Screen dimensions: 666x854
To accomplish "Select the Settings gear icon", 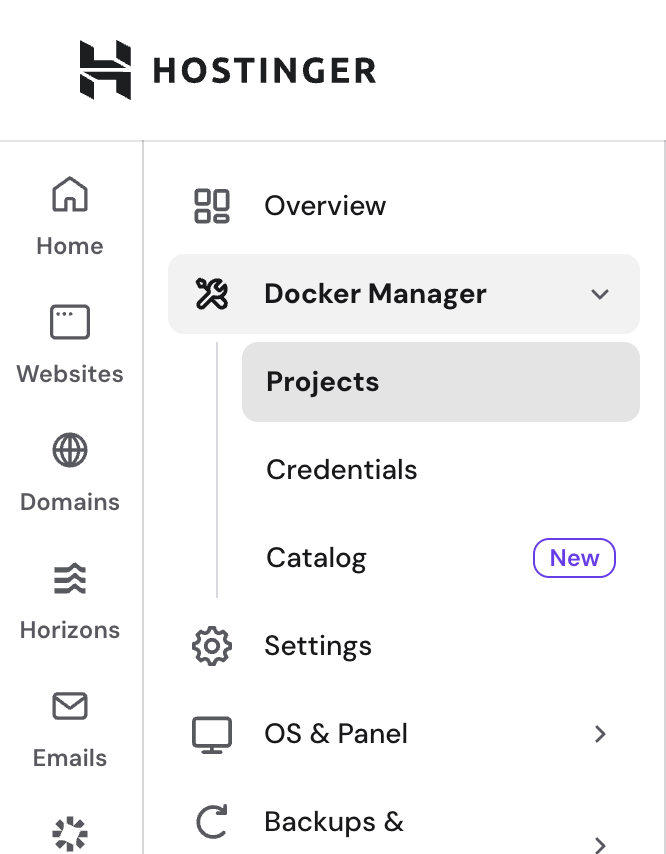I will point(211,645).
